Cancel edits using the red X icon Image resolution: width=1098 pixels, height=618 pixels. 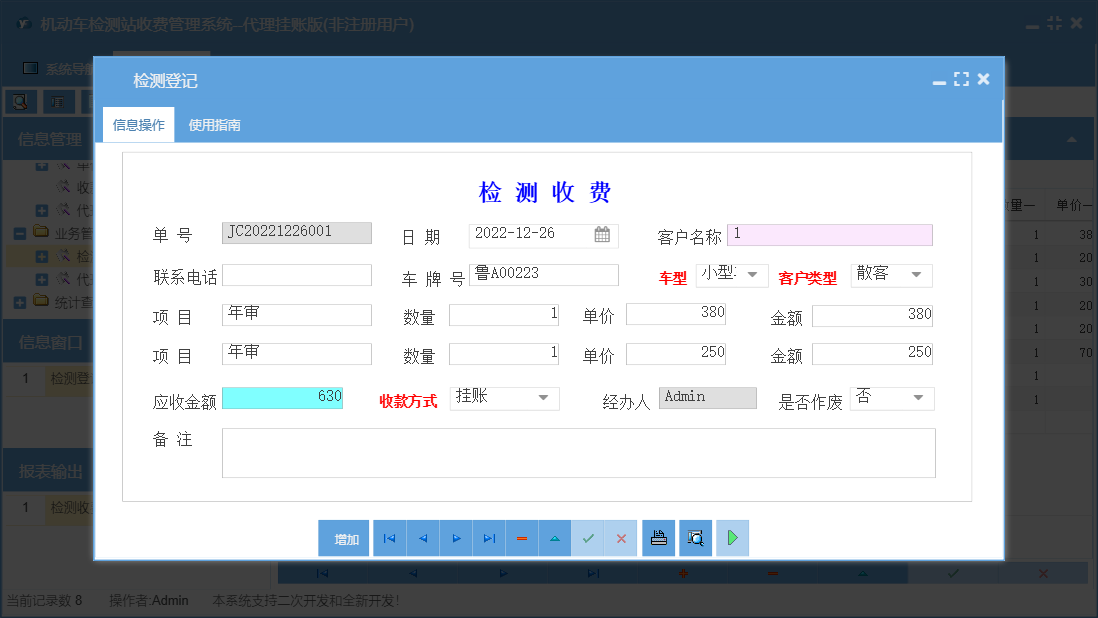point(621,538)
